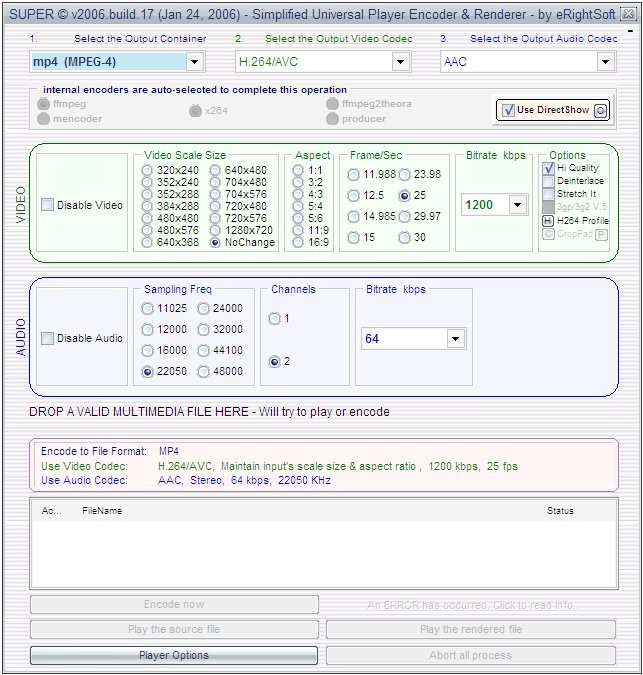
Task: Choose 4:3 aspect ratio
Action: tap(298, 194)
